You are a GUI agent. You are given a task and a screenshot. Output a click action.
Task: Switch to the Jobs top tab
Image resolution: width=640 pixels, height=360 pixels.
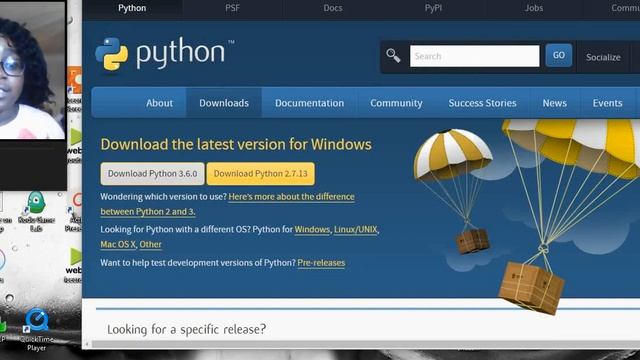coord(534,8)
